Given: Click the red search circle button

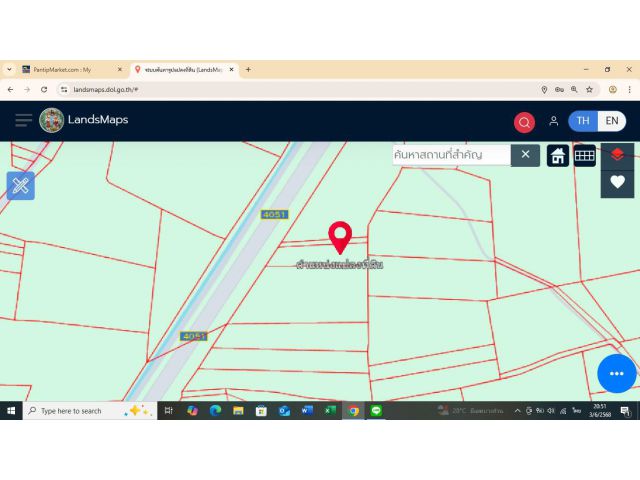Looking at the screenshot, I should tap(524, 122).
